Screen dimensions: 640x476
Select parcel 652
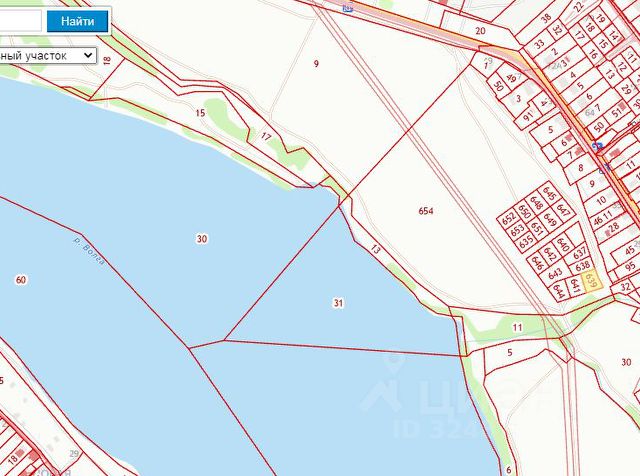(509, 219)
